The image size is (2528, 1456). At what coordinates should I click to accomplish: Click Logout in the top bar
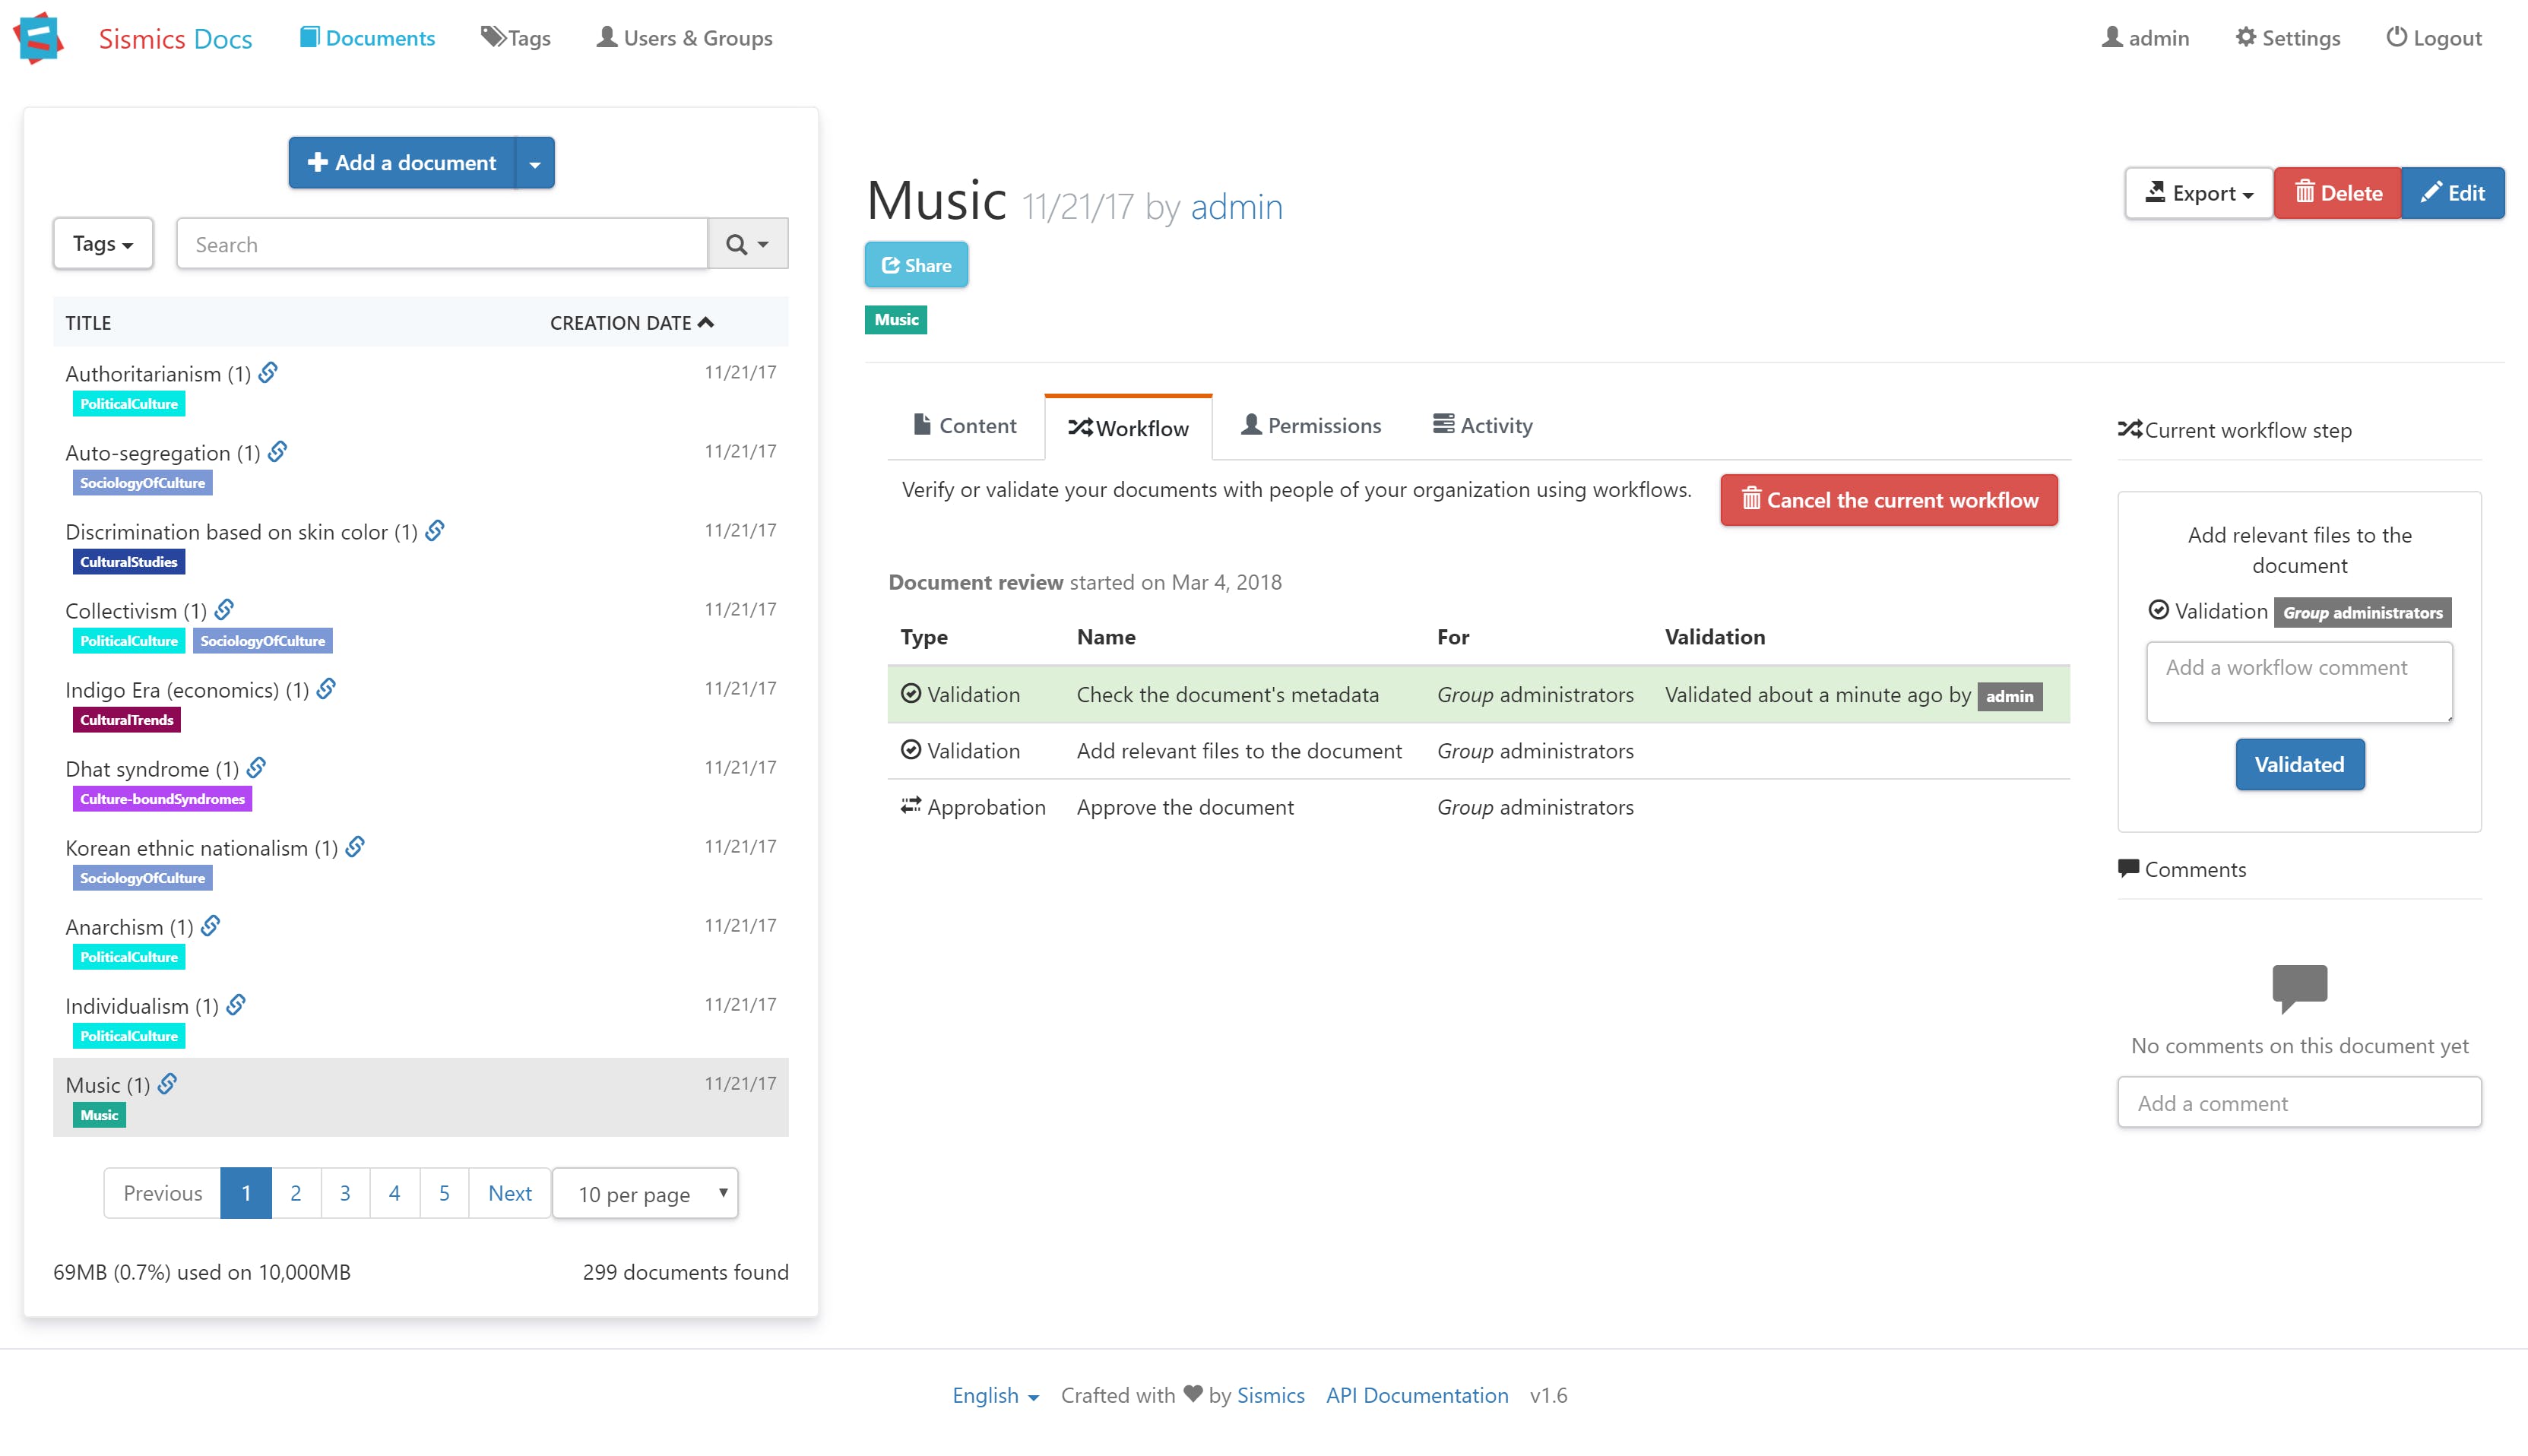[2434, 38]
